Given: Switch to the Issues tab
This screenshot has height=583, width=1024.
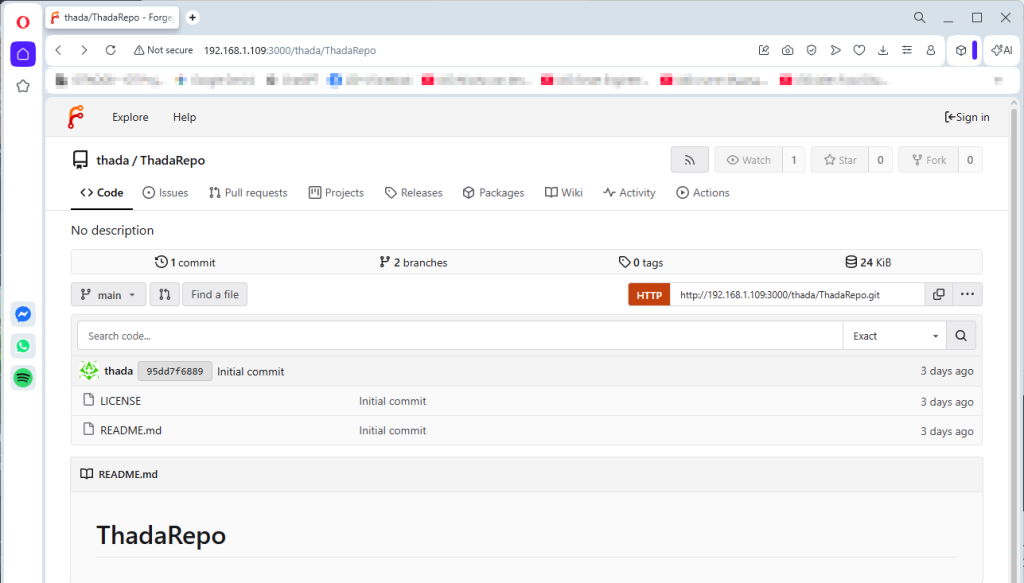Looking at the screenshot, I should tap(165, 193).
